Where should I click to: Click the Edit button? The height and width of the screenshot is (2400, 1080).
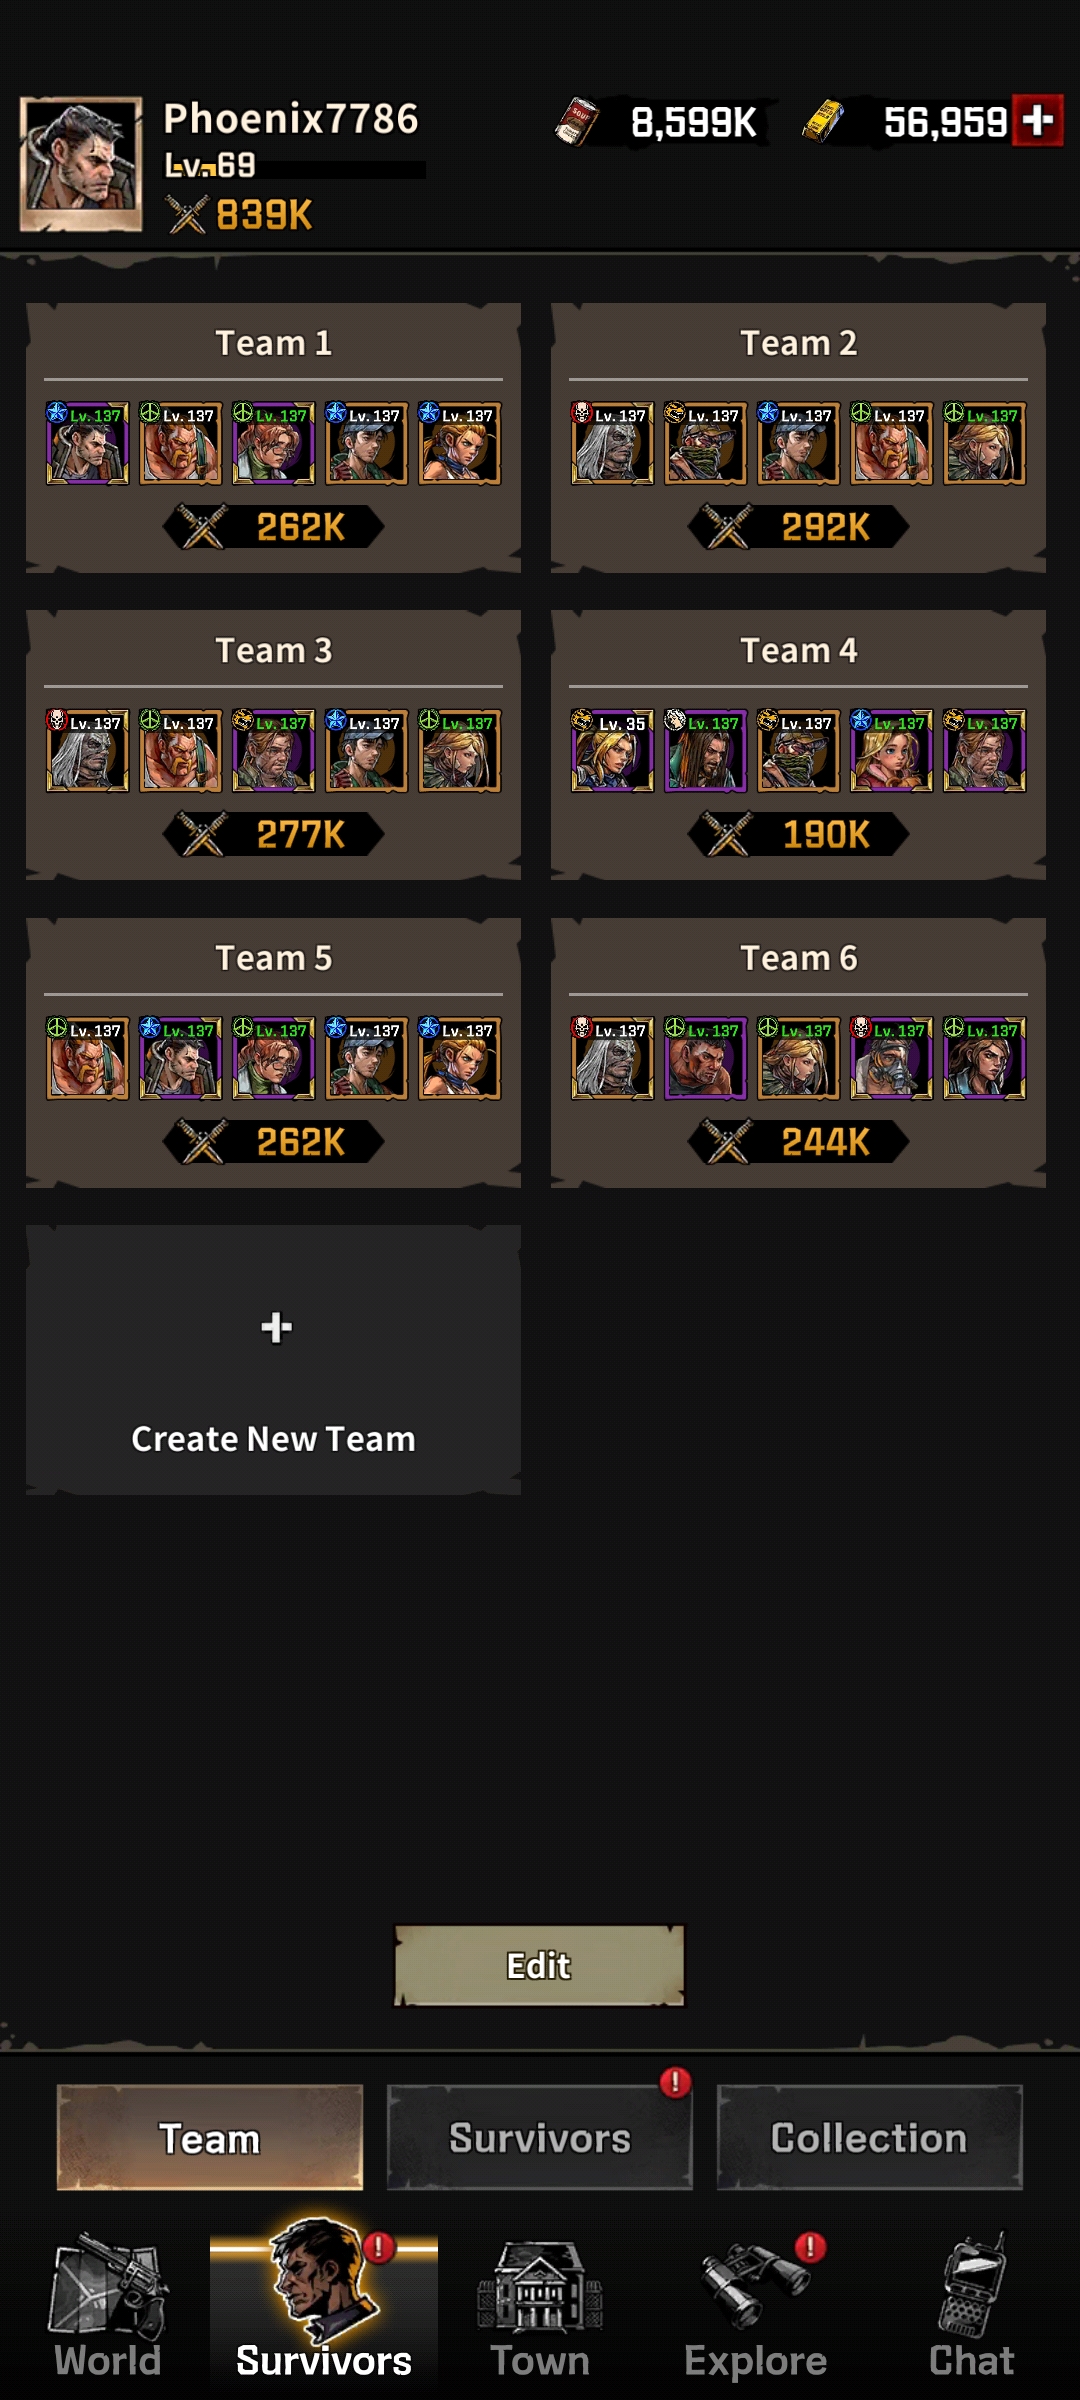coord(540,1966)
